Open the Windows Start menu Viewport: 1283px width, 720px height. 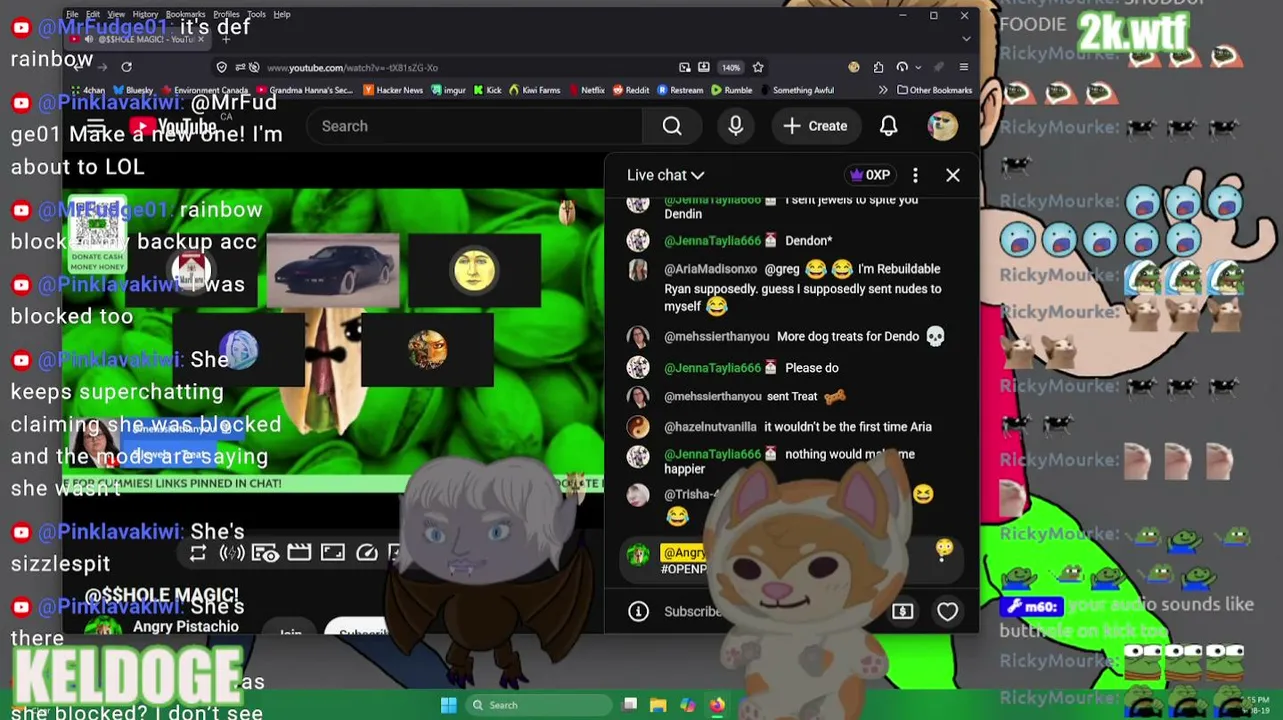pyautogui.click(x=449, y=705)
